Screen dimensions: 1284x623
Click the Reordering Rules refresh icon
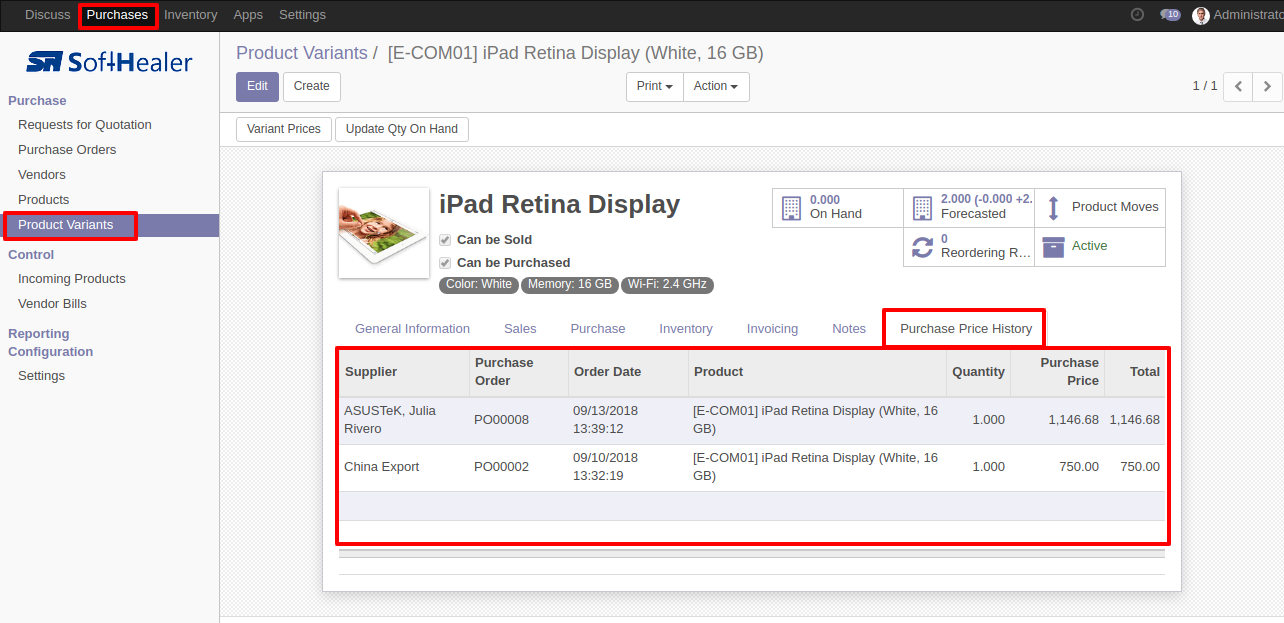point(922,246)
